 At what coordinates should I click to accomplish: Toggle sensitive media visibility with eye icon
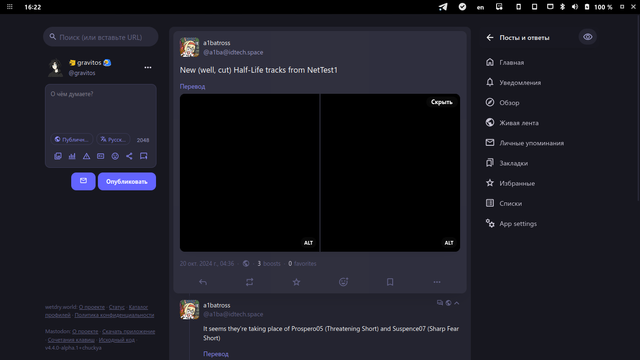tap(587, 37)
